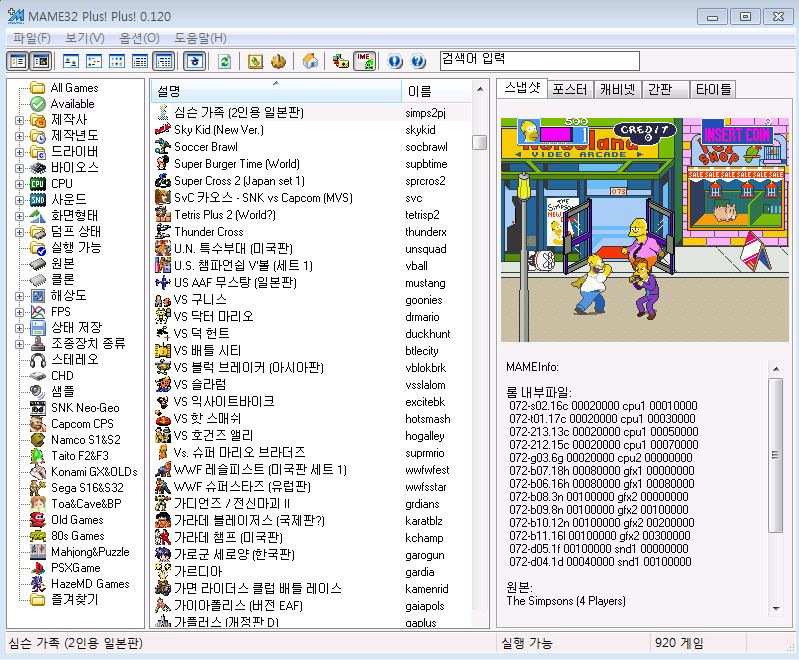Select the All Games folder
The image size is (799, 660).
[x=74, y=88]
